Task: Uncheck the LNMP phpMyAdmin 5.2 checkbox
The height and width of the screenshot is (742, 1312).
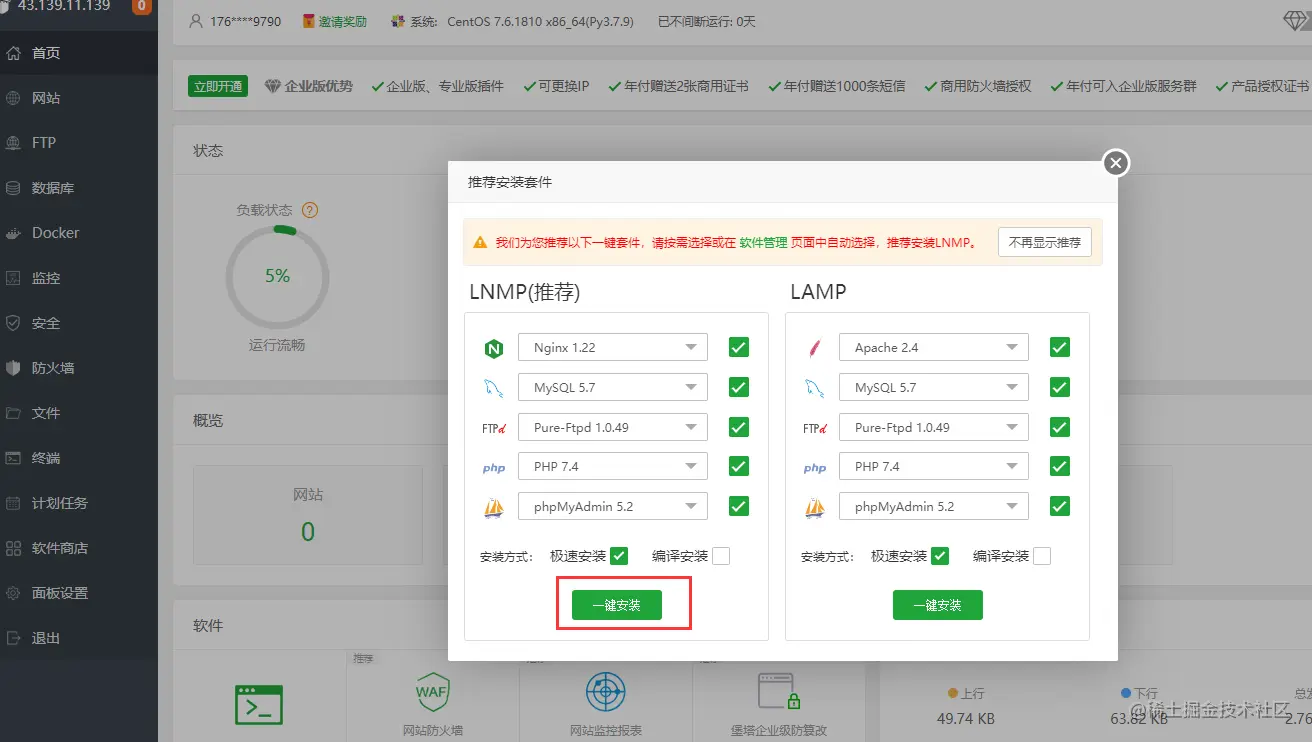Action: pyautogui.click(x=739, y=506)
